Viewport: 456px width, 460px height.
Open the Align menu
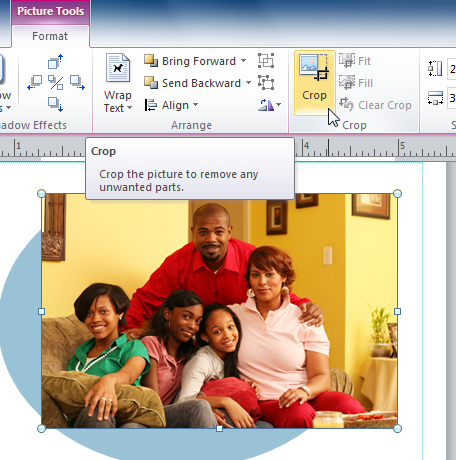[171, 105]
